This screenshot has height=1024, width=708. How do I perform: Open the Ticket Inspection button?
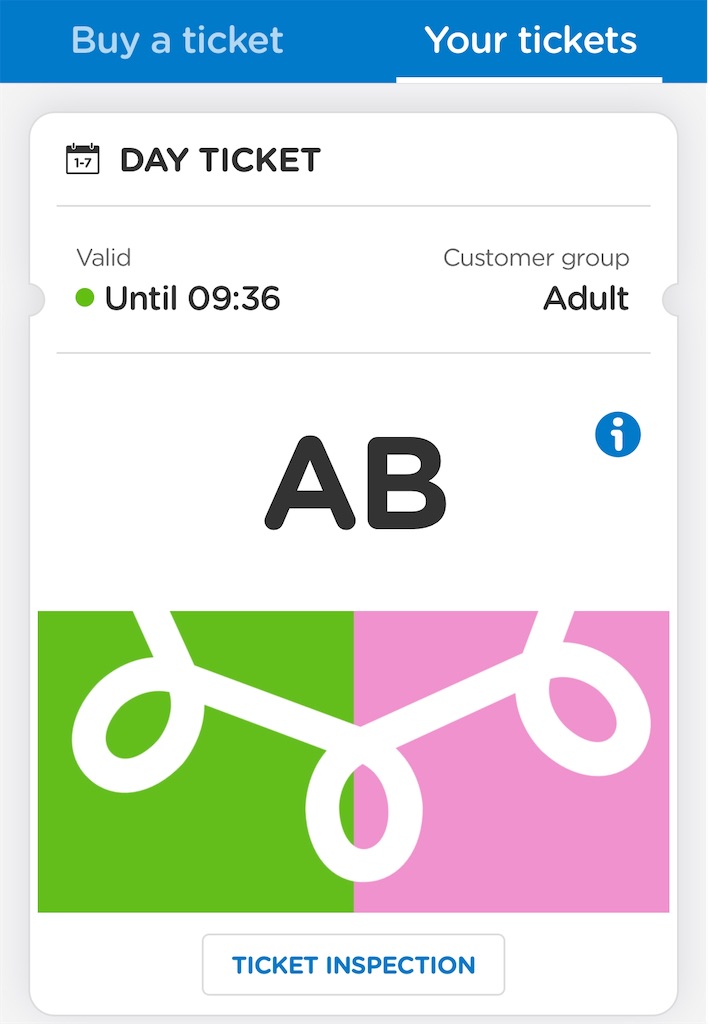(353, 965)
